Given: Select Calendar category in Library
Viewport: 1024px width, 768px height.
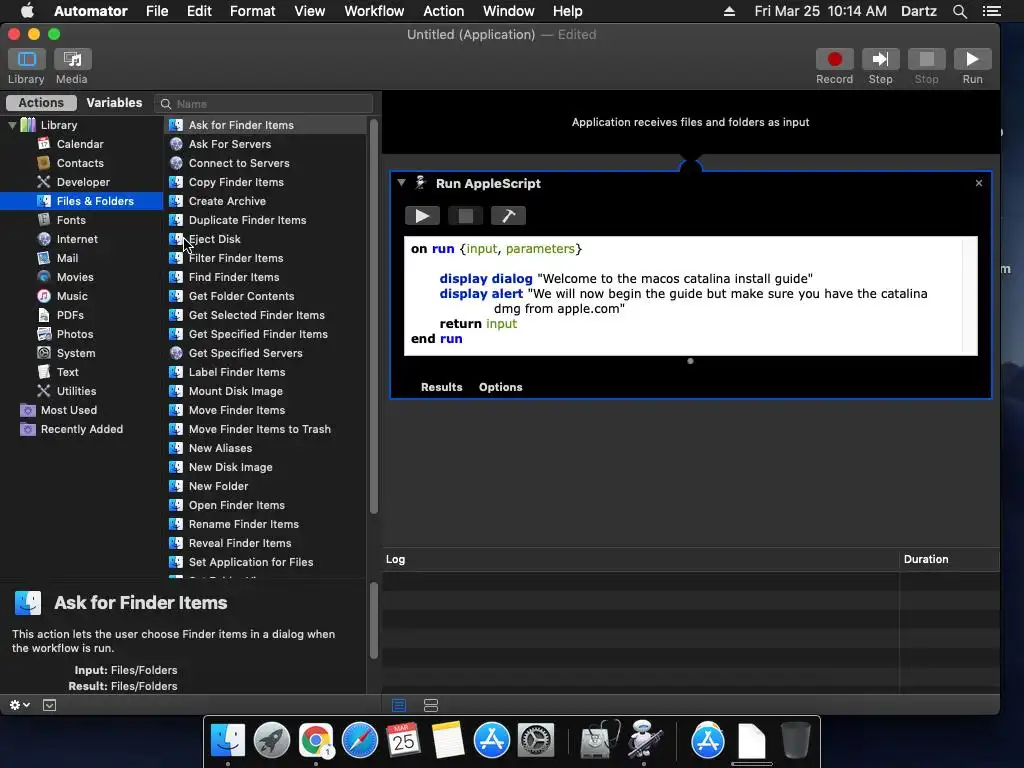Looking at the screenshot, I should coord(80,144).
